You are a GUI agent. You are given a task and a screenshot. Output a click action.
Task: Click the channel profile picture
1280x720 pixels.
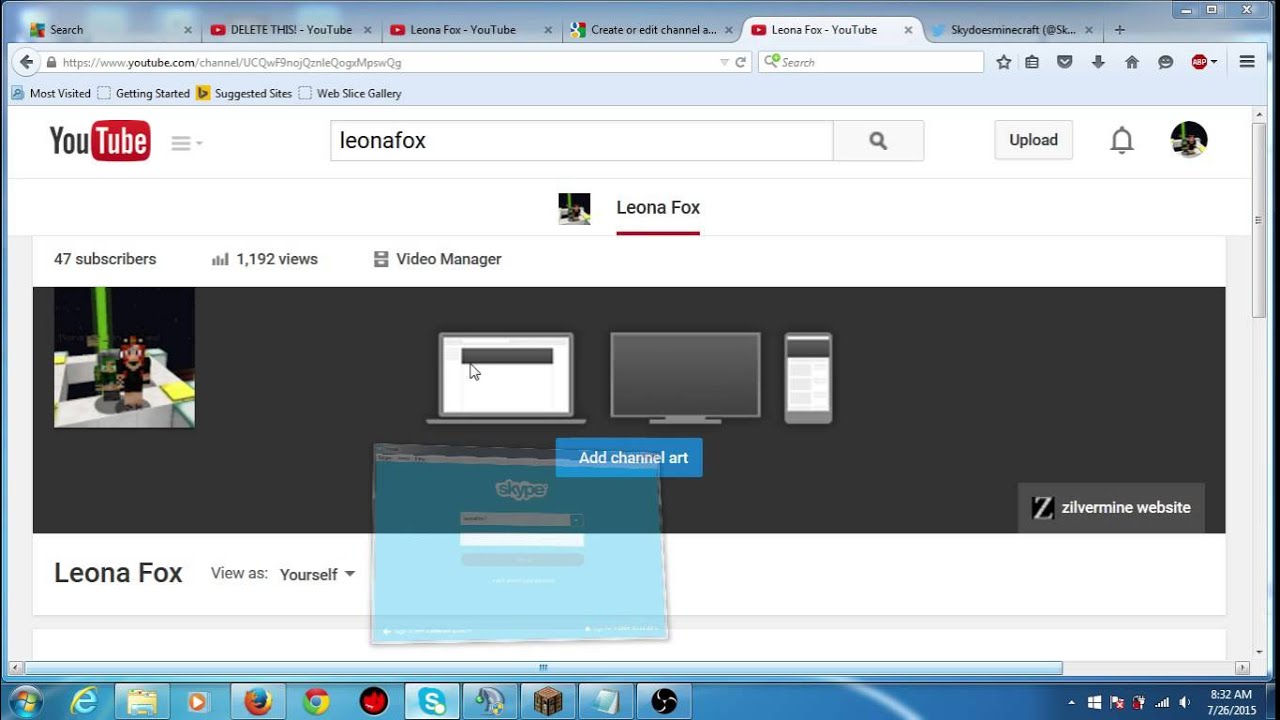124,357
